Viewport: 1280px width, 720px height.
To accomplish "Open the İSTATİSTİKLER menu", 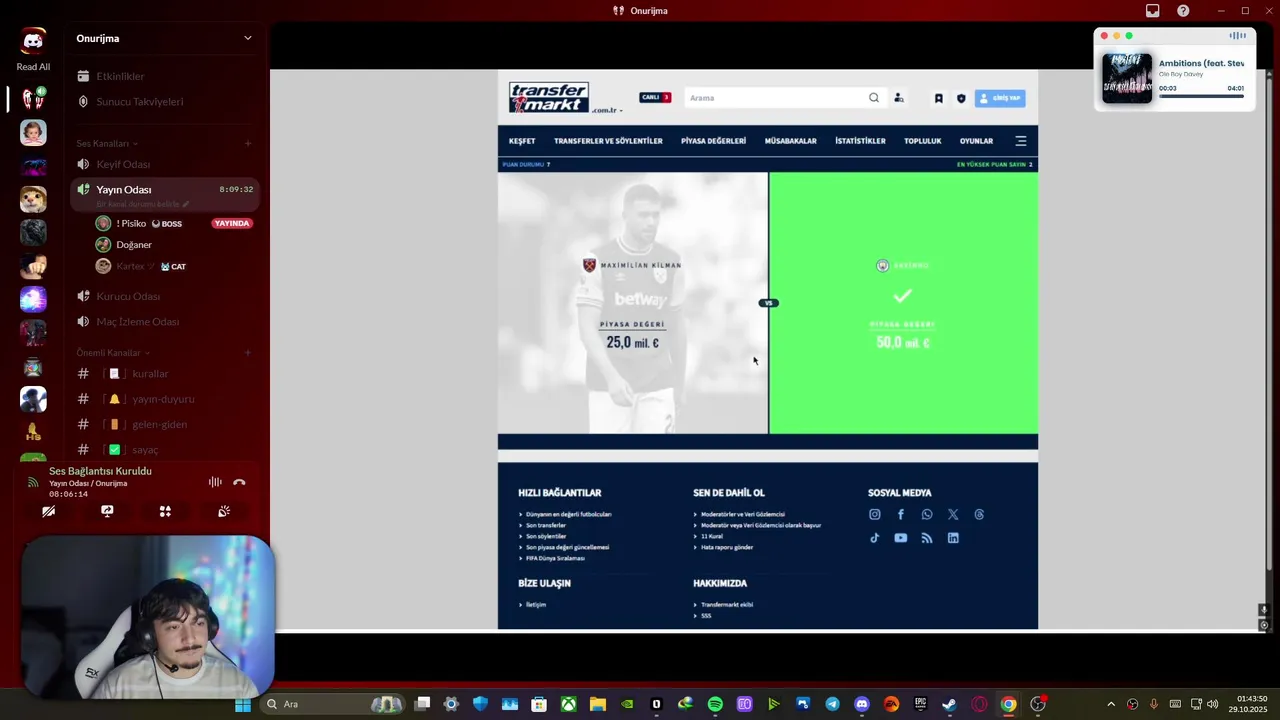I will 860,141.
